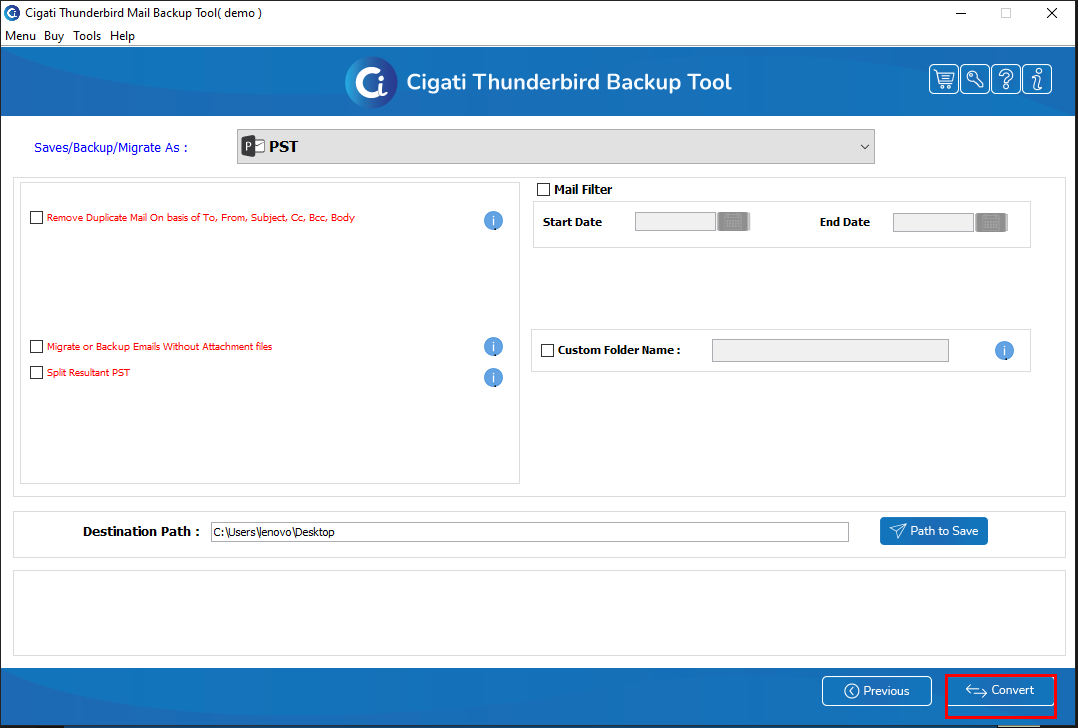Open the Start Date calendar picker

coord(733,221)
